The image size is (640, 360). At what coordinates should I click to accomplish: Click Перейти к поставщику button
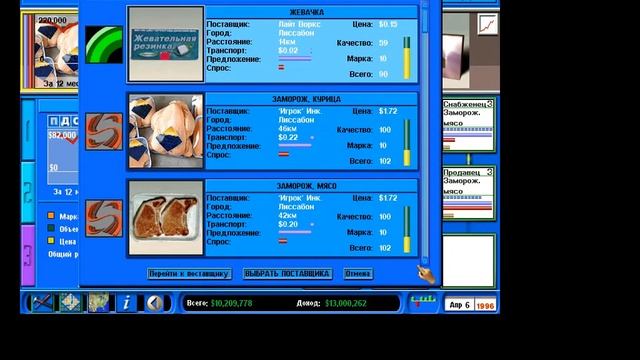[189, 273]
